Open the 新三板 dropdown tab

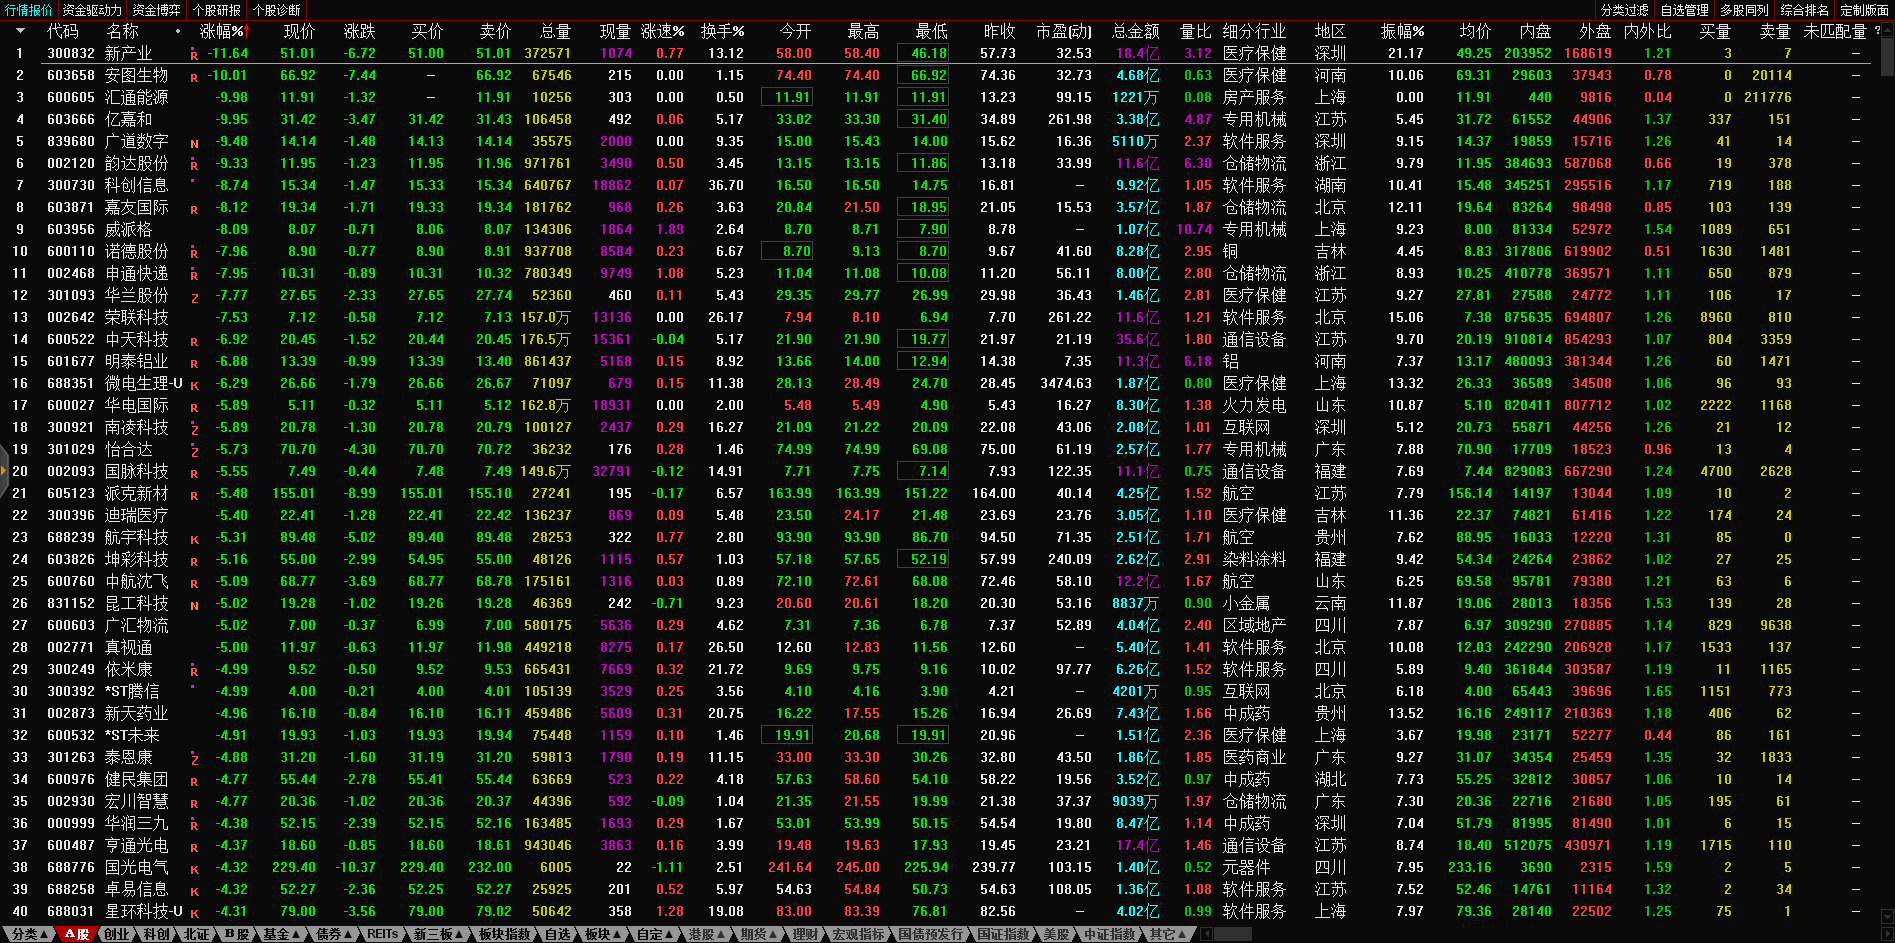438,934
